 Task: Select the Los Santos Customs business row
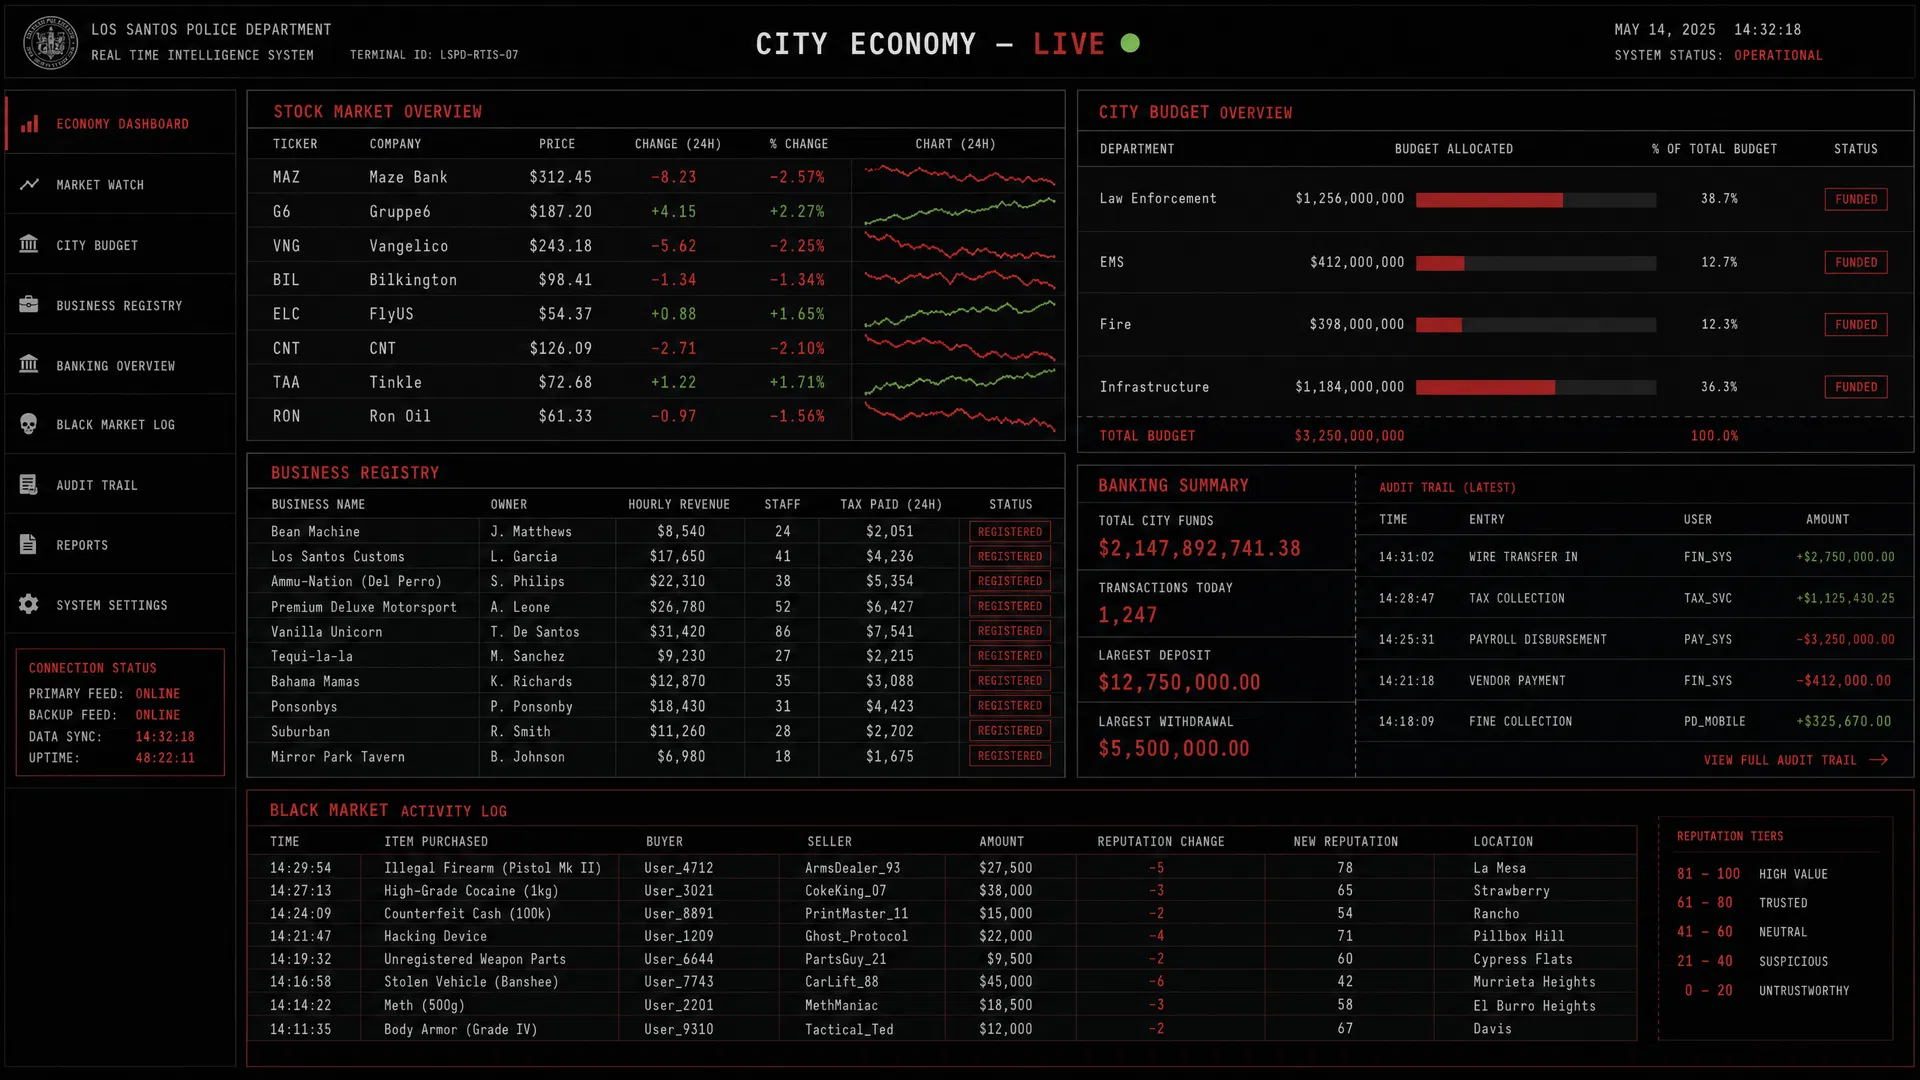tap(655, 557)
